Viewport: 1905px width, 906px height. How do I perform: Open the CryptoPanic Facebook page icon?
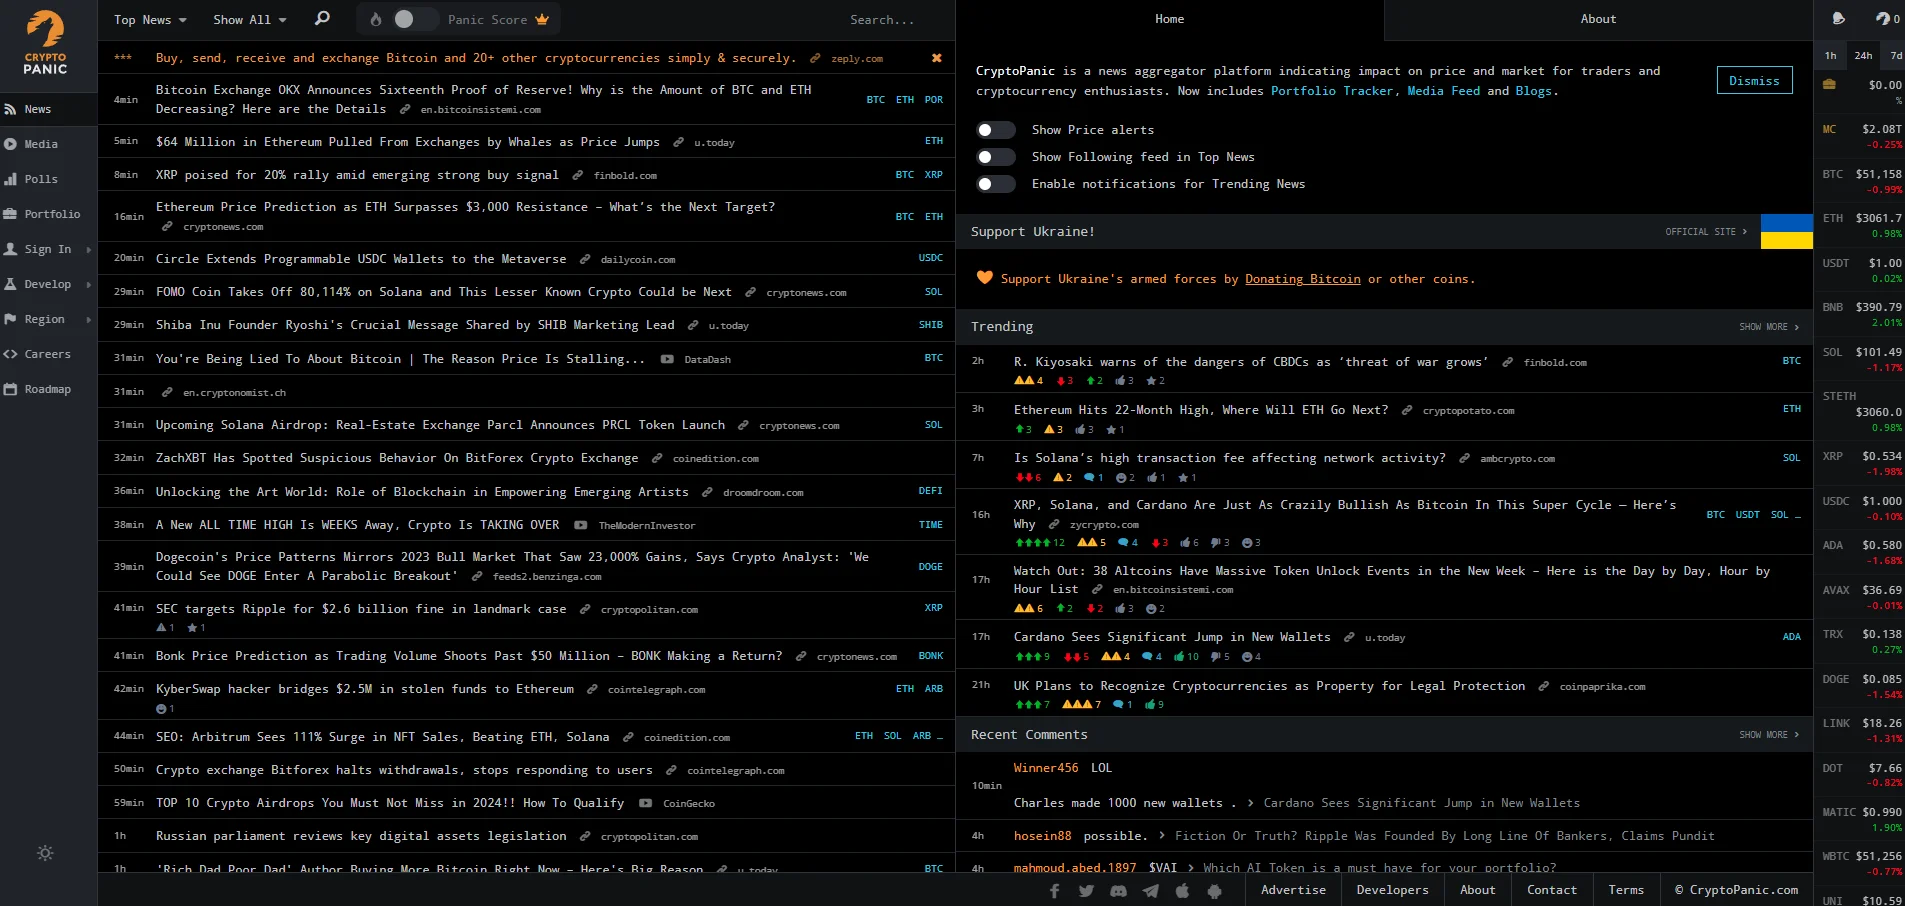1054,890
